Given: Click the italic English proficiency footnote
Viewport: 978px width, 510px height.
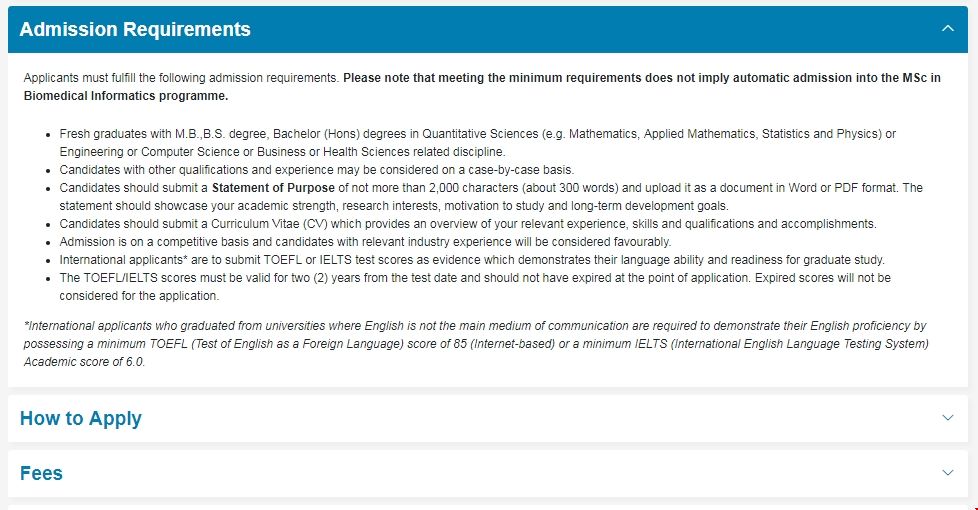Looking at the screenshot, I should (475, 344).
